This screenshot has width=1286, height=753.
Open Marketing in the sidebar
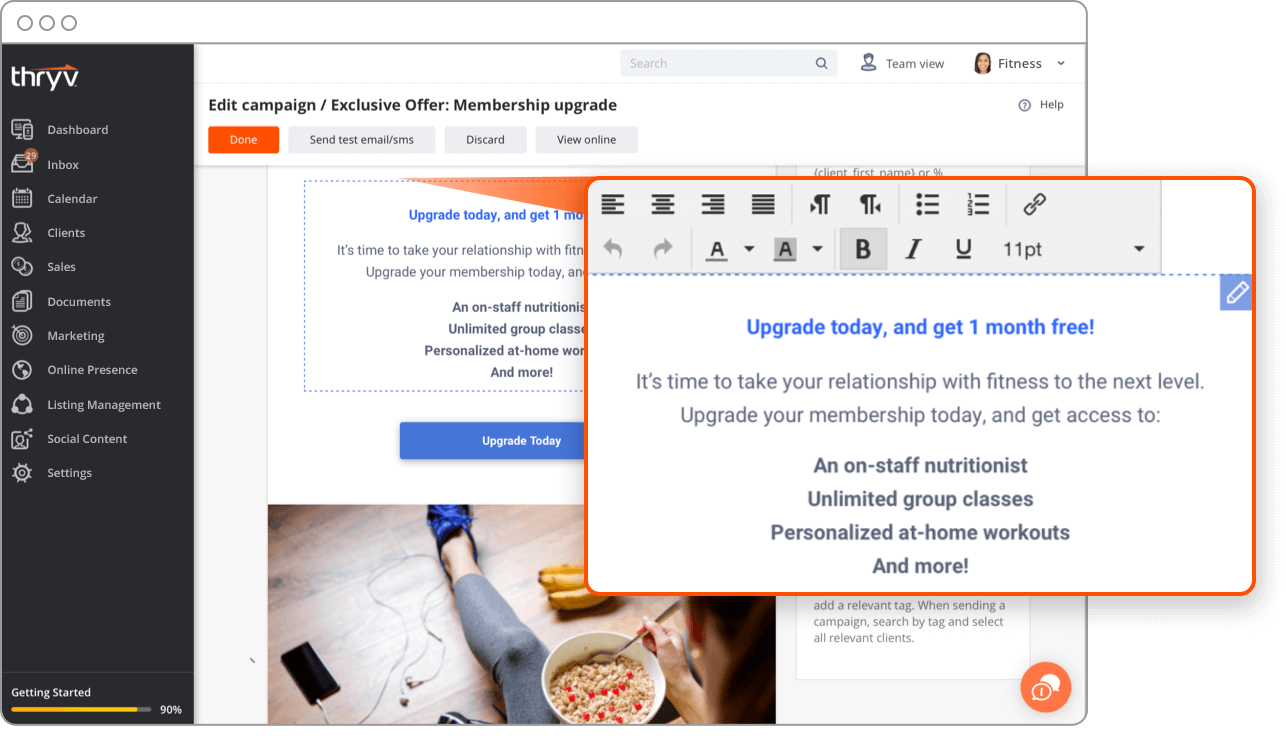(75, 336)
